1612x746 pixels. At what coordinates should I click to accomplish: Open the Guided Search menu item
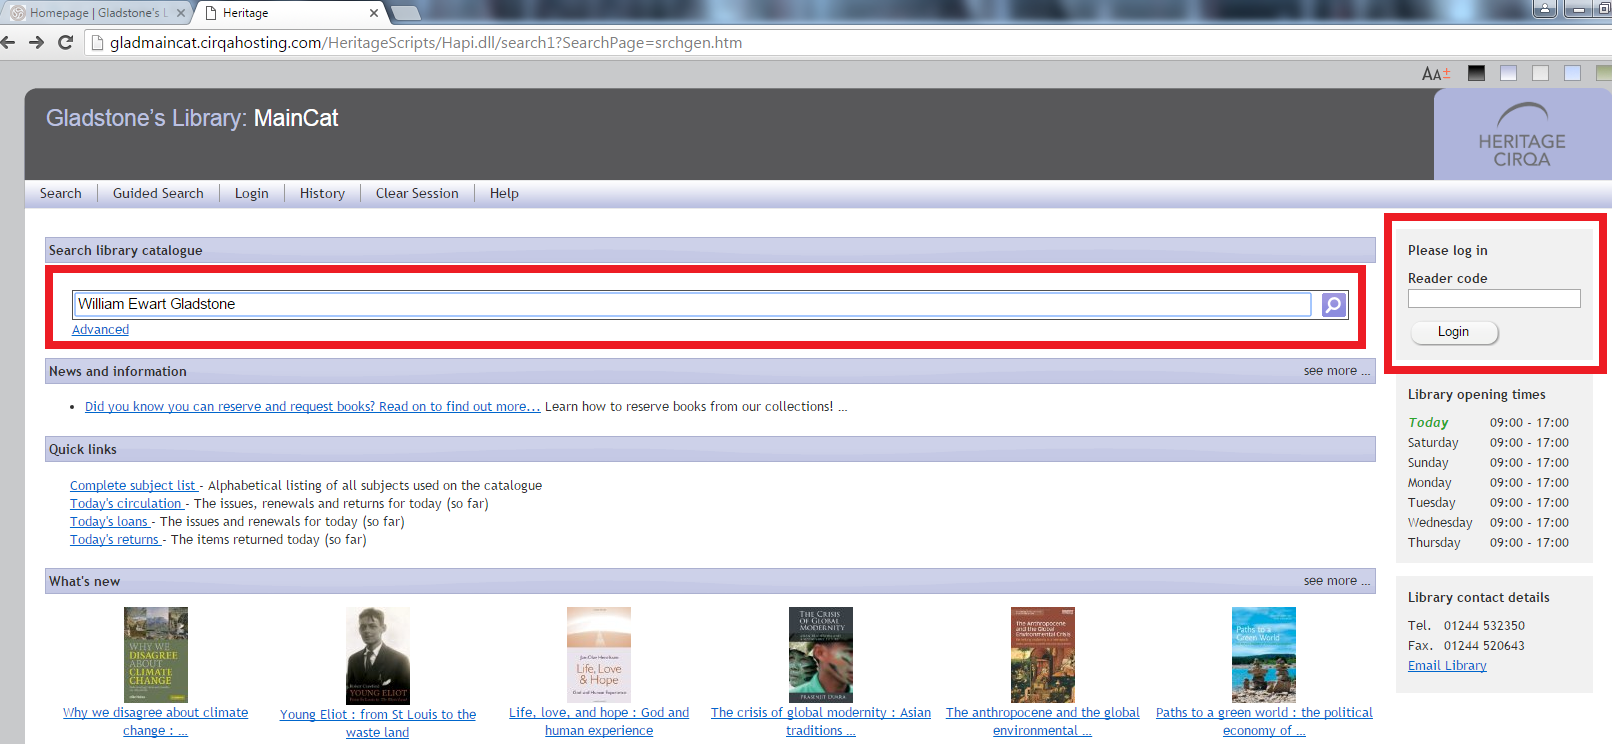coord(158,193)
